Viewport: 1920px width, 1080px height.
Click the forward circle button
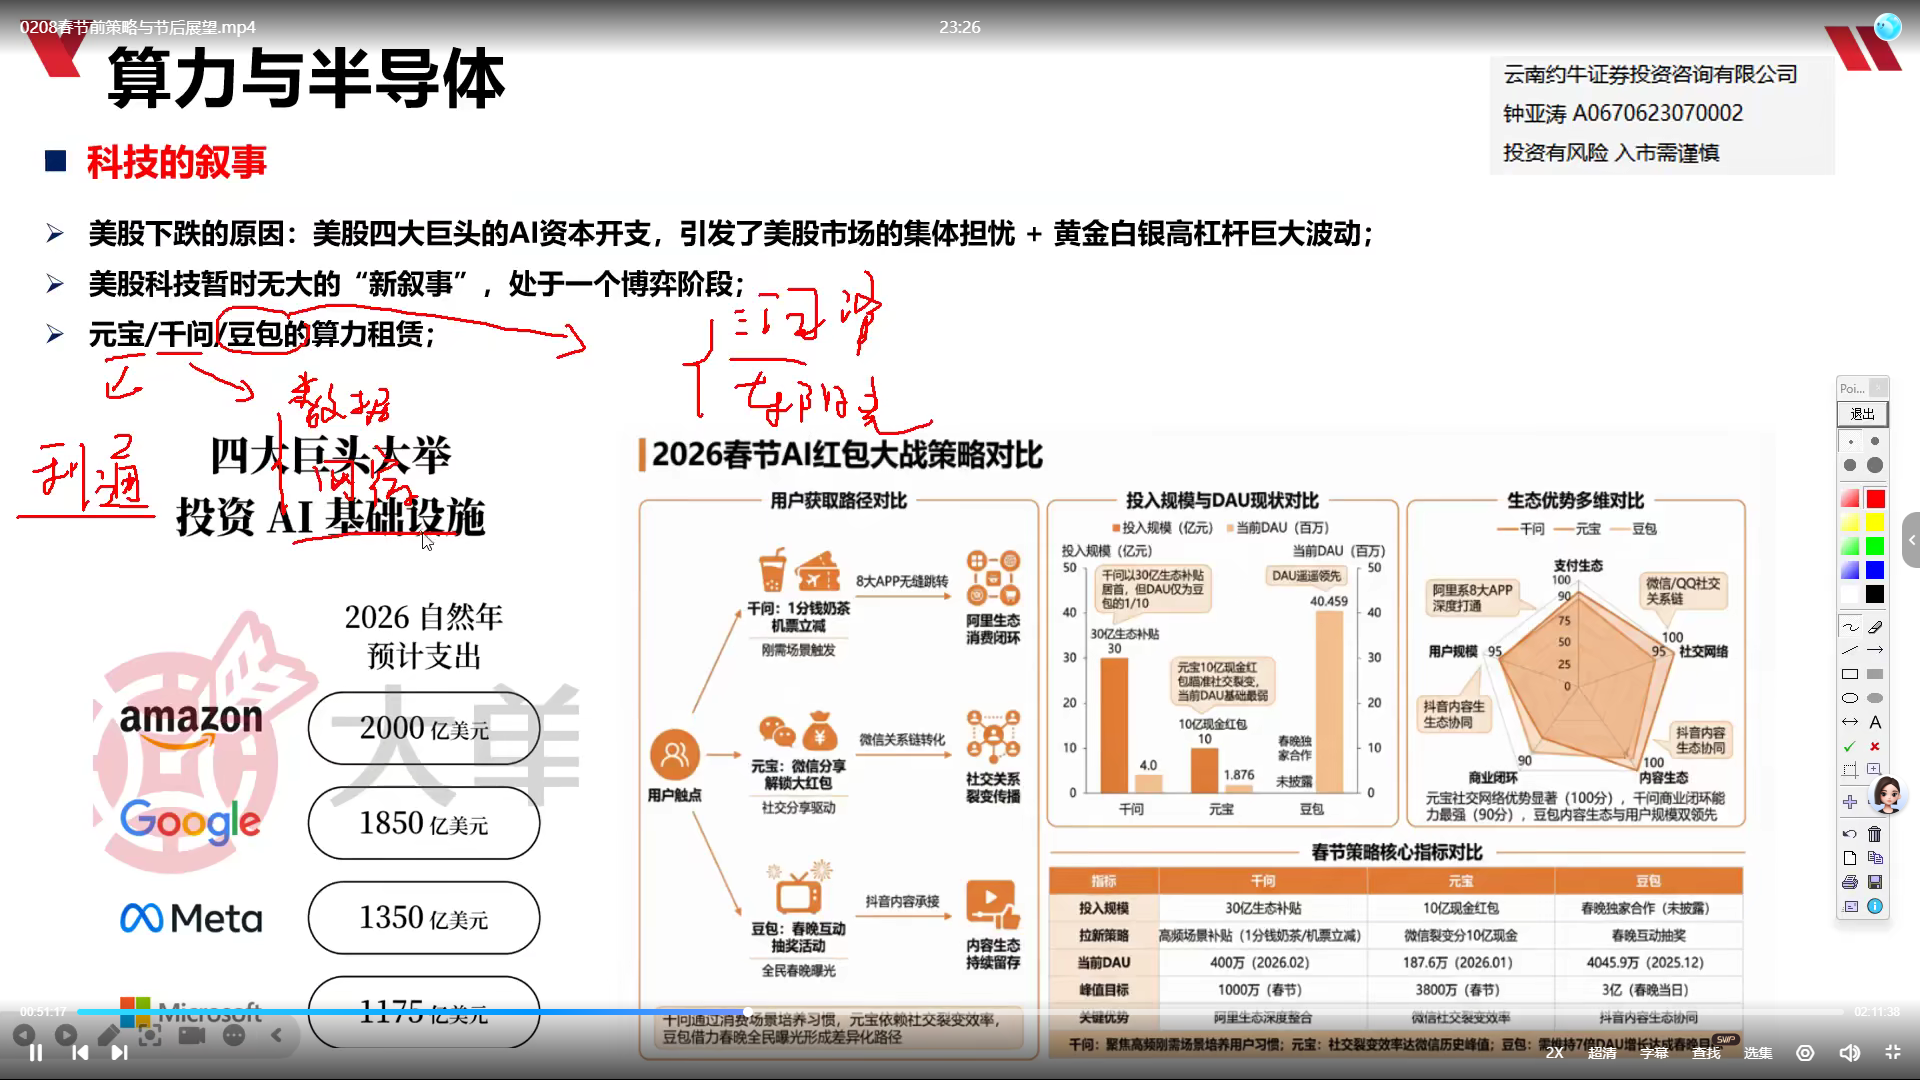66,1035
